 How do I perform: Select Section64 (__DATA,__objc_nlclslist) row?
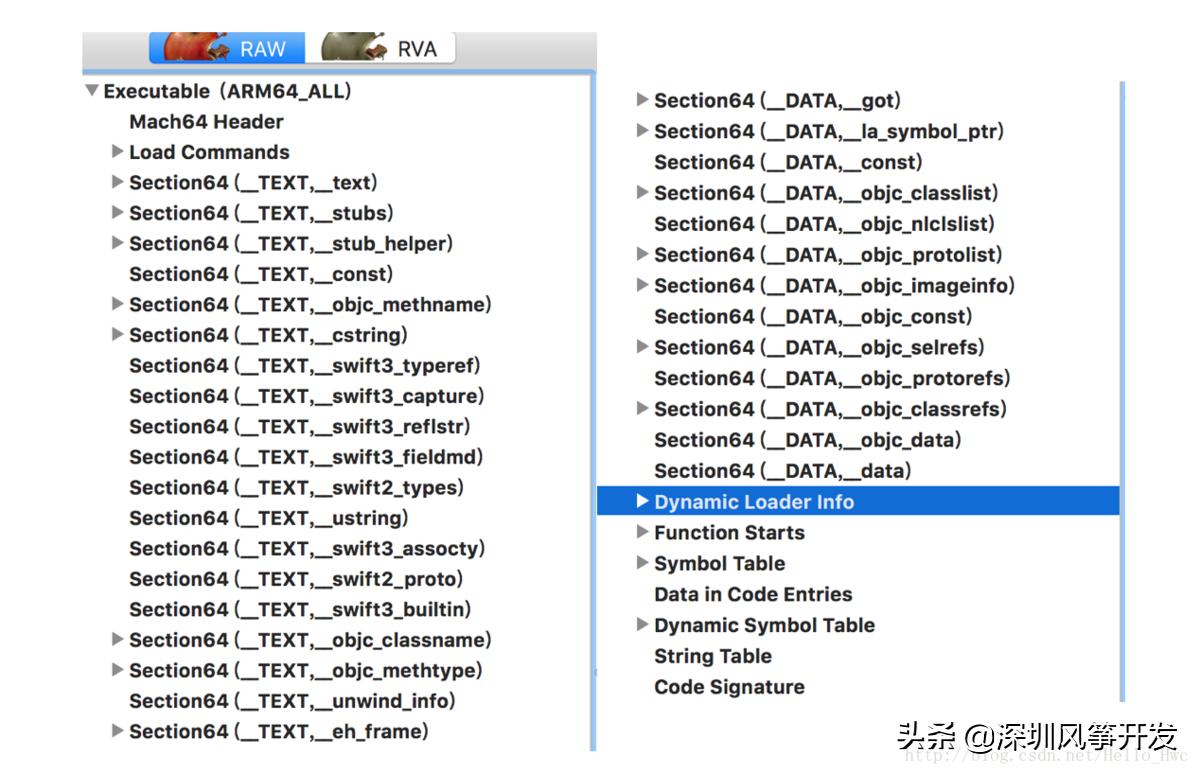click(825, 224)
